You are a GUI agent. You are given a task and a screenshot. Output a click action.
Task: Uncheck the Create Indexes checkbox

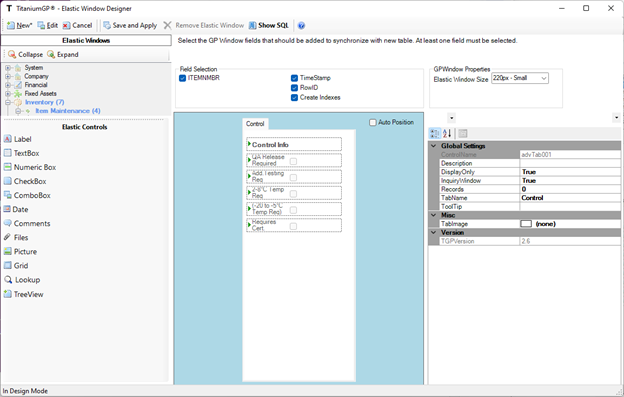[x=294, y=97]
